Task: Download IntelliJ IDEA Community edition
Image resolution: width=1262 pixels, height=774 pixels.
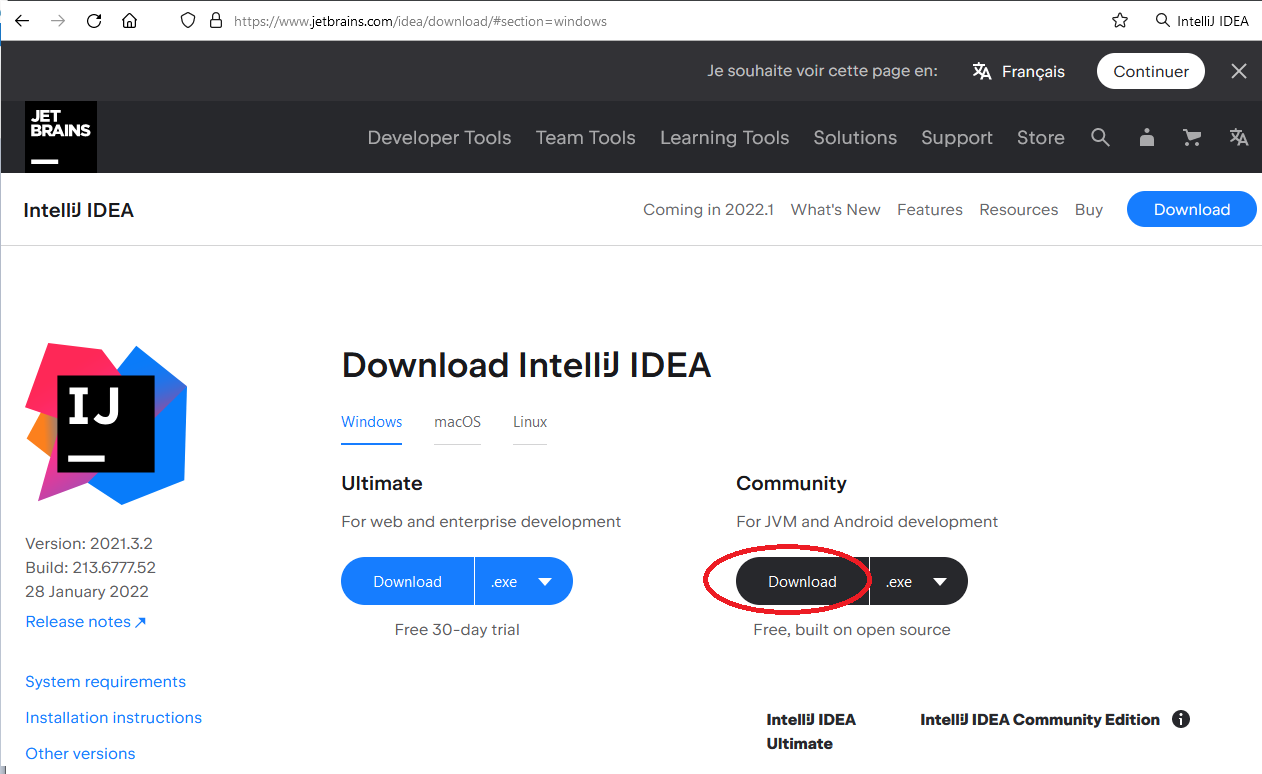Action: 802,582
